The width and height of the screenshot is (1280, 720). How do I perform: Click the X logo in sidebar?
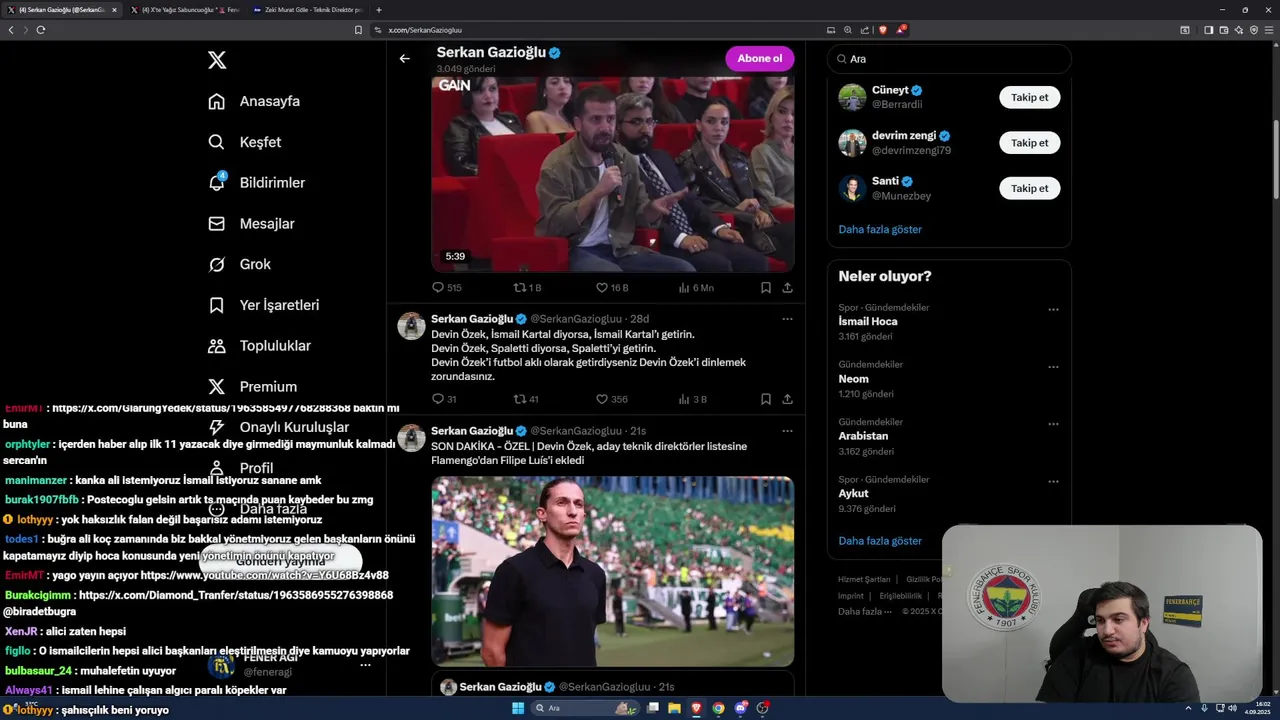click(x=217, y=60)
